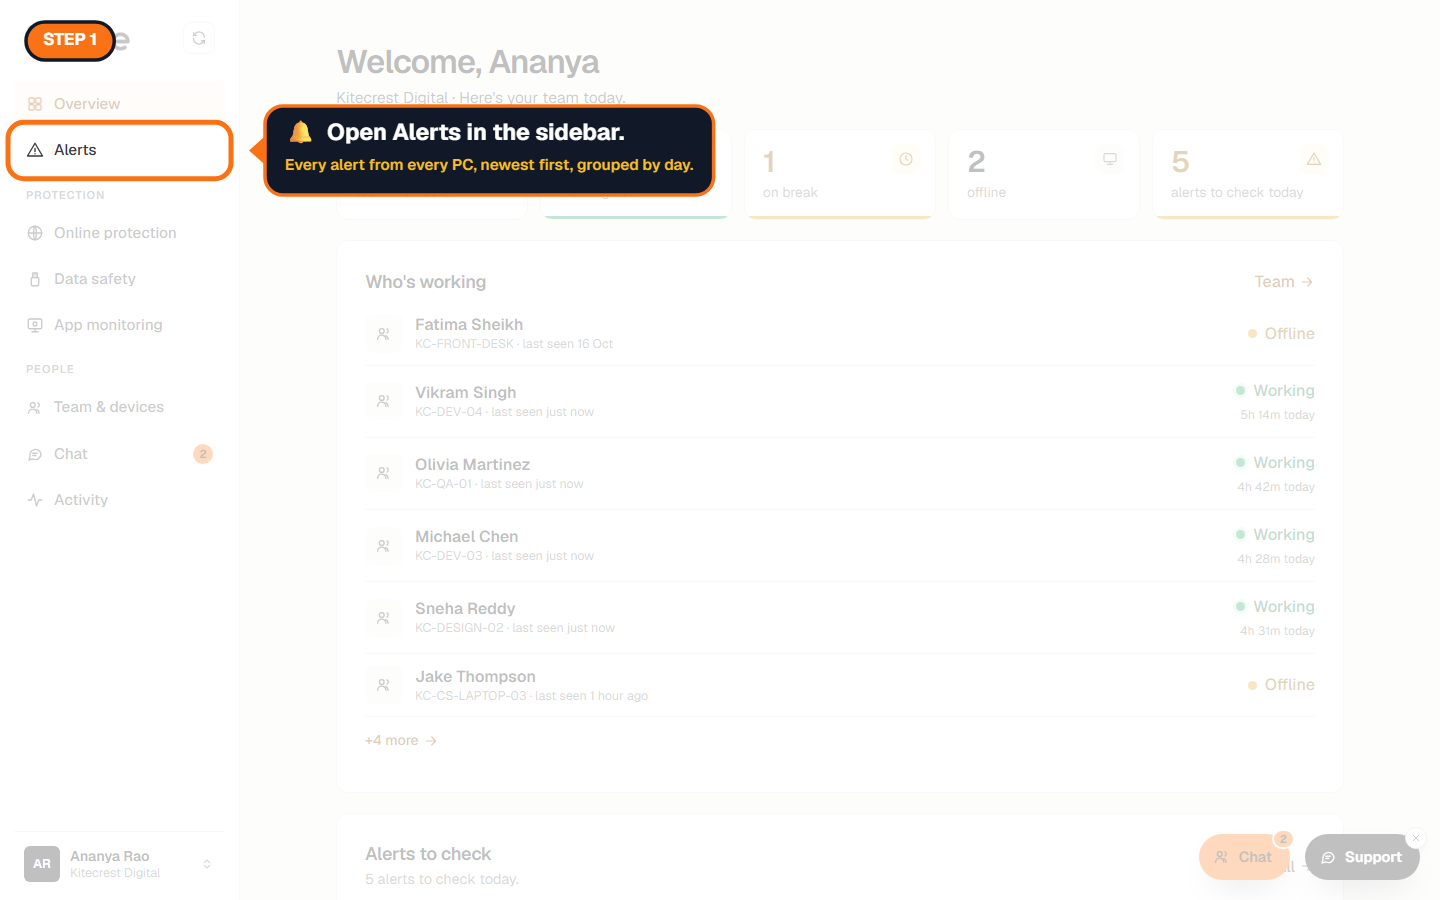Click the Offline status for Fatima Sheikh

(x=1281, y=334)
